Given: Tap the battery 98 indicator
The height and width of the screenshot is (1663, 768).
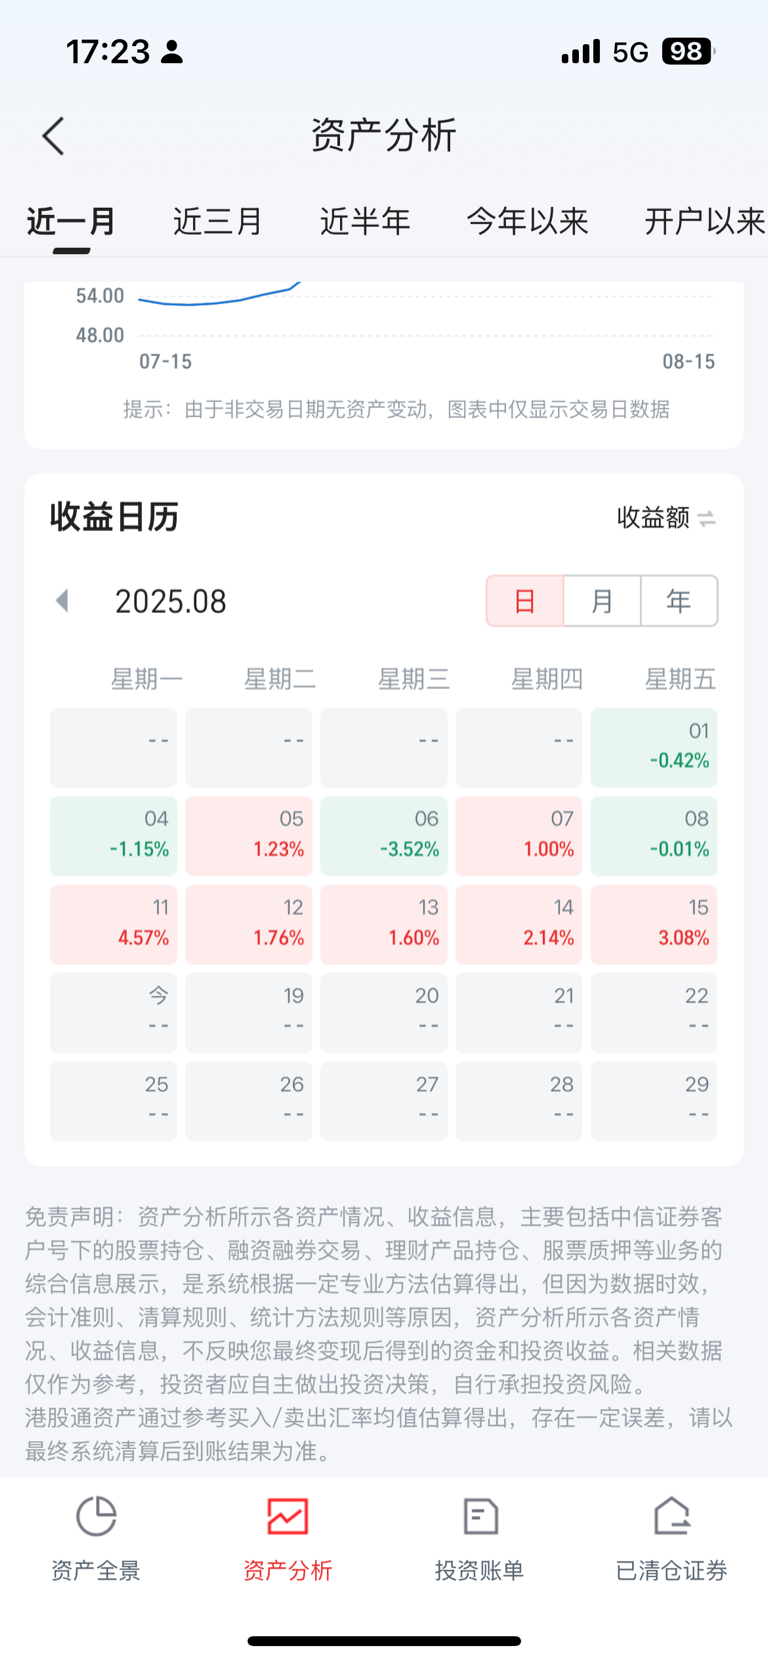Looking at the screenshot, I should (x=687, y=51).
